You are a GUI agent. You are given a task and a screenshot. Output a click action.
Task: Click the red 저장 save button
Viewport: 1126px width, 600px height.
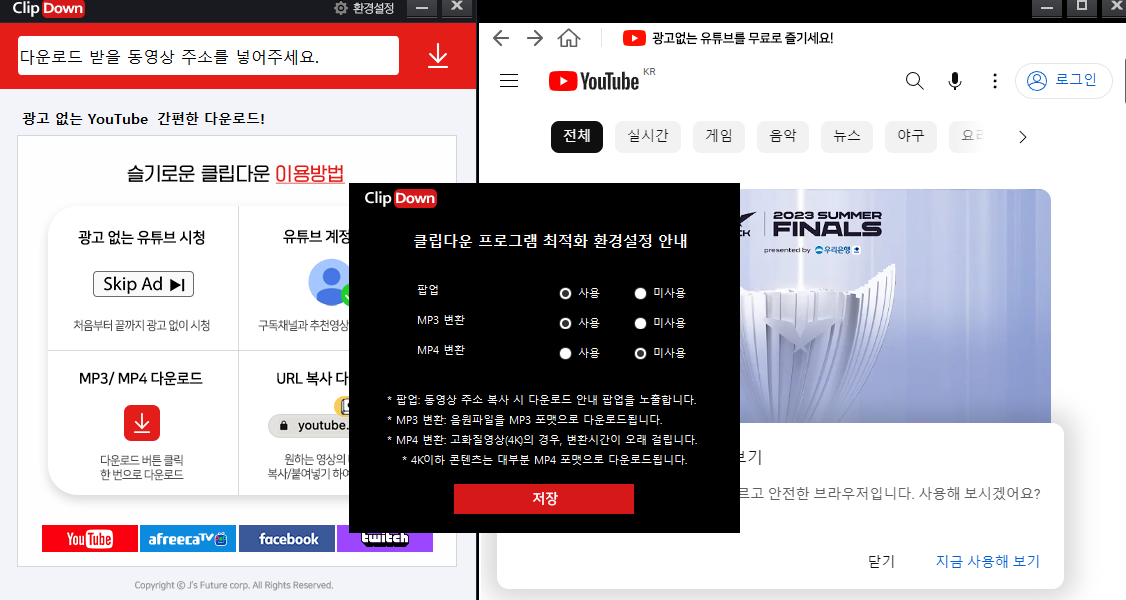(x=544, y=499)
